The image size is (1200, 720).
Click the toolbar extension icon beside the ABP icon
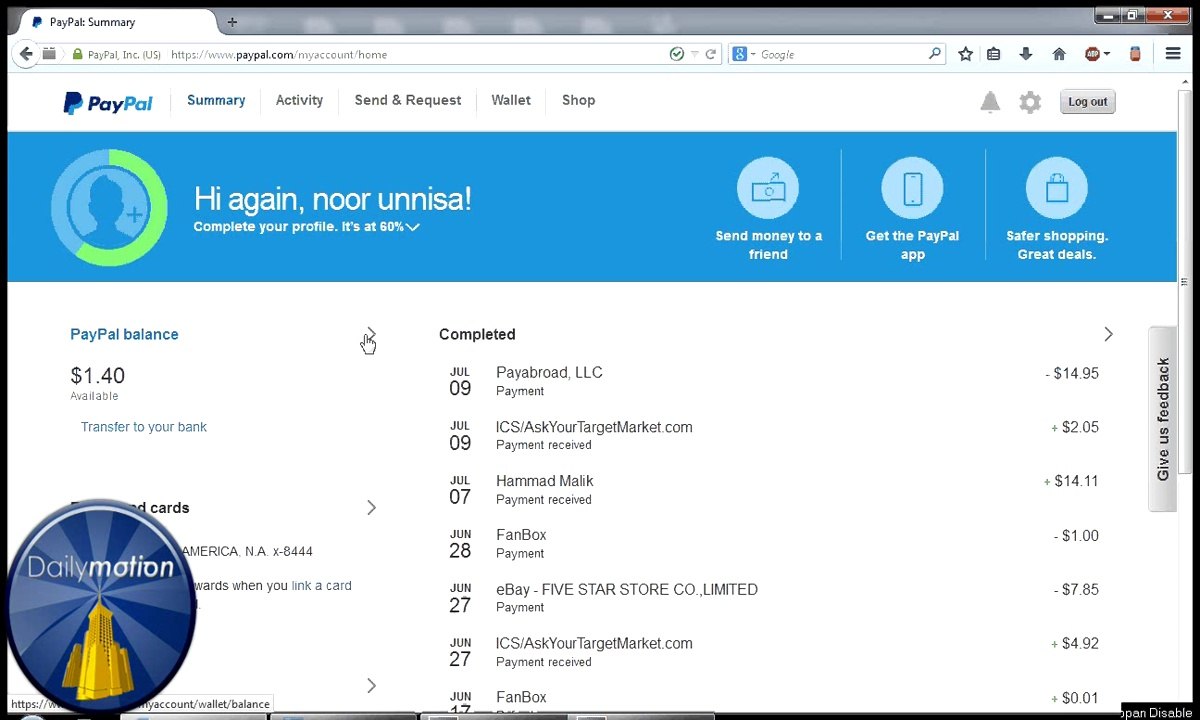pos(1135,54)
